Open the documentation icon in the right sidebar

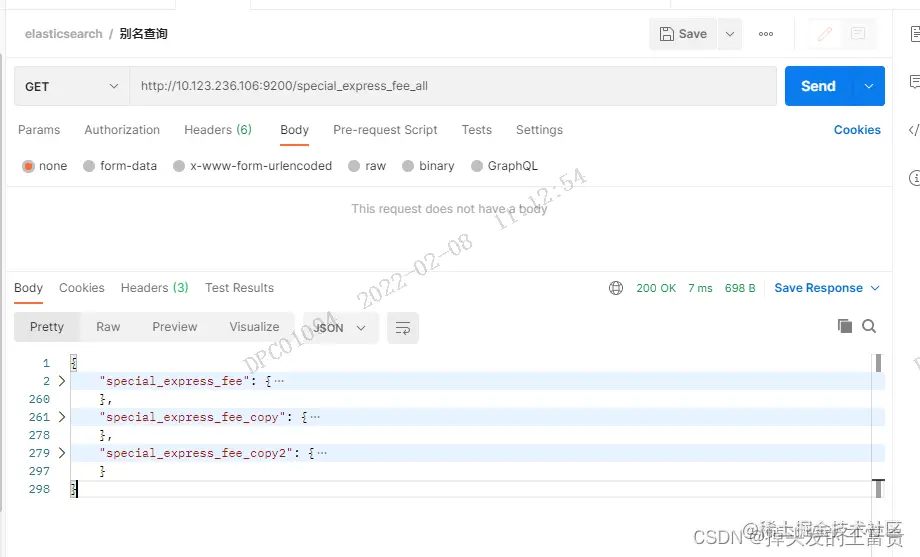coord(914,33)
